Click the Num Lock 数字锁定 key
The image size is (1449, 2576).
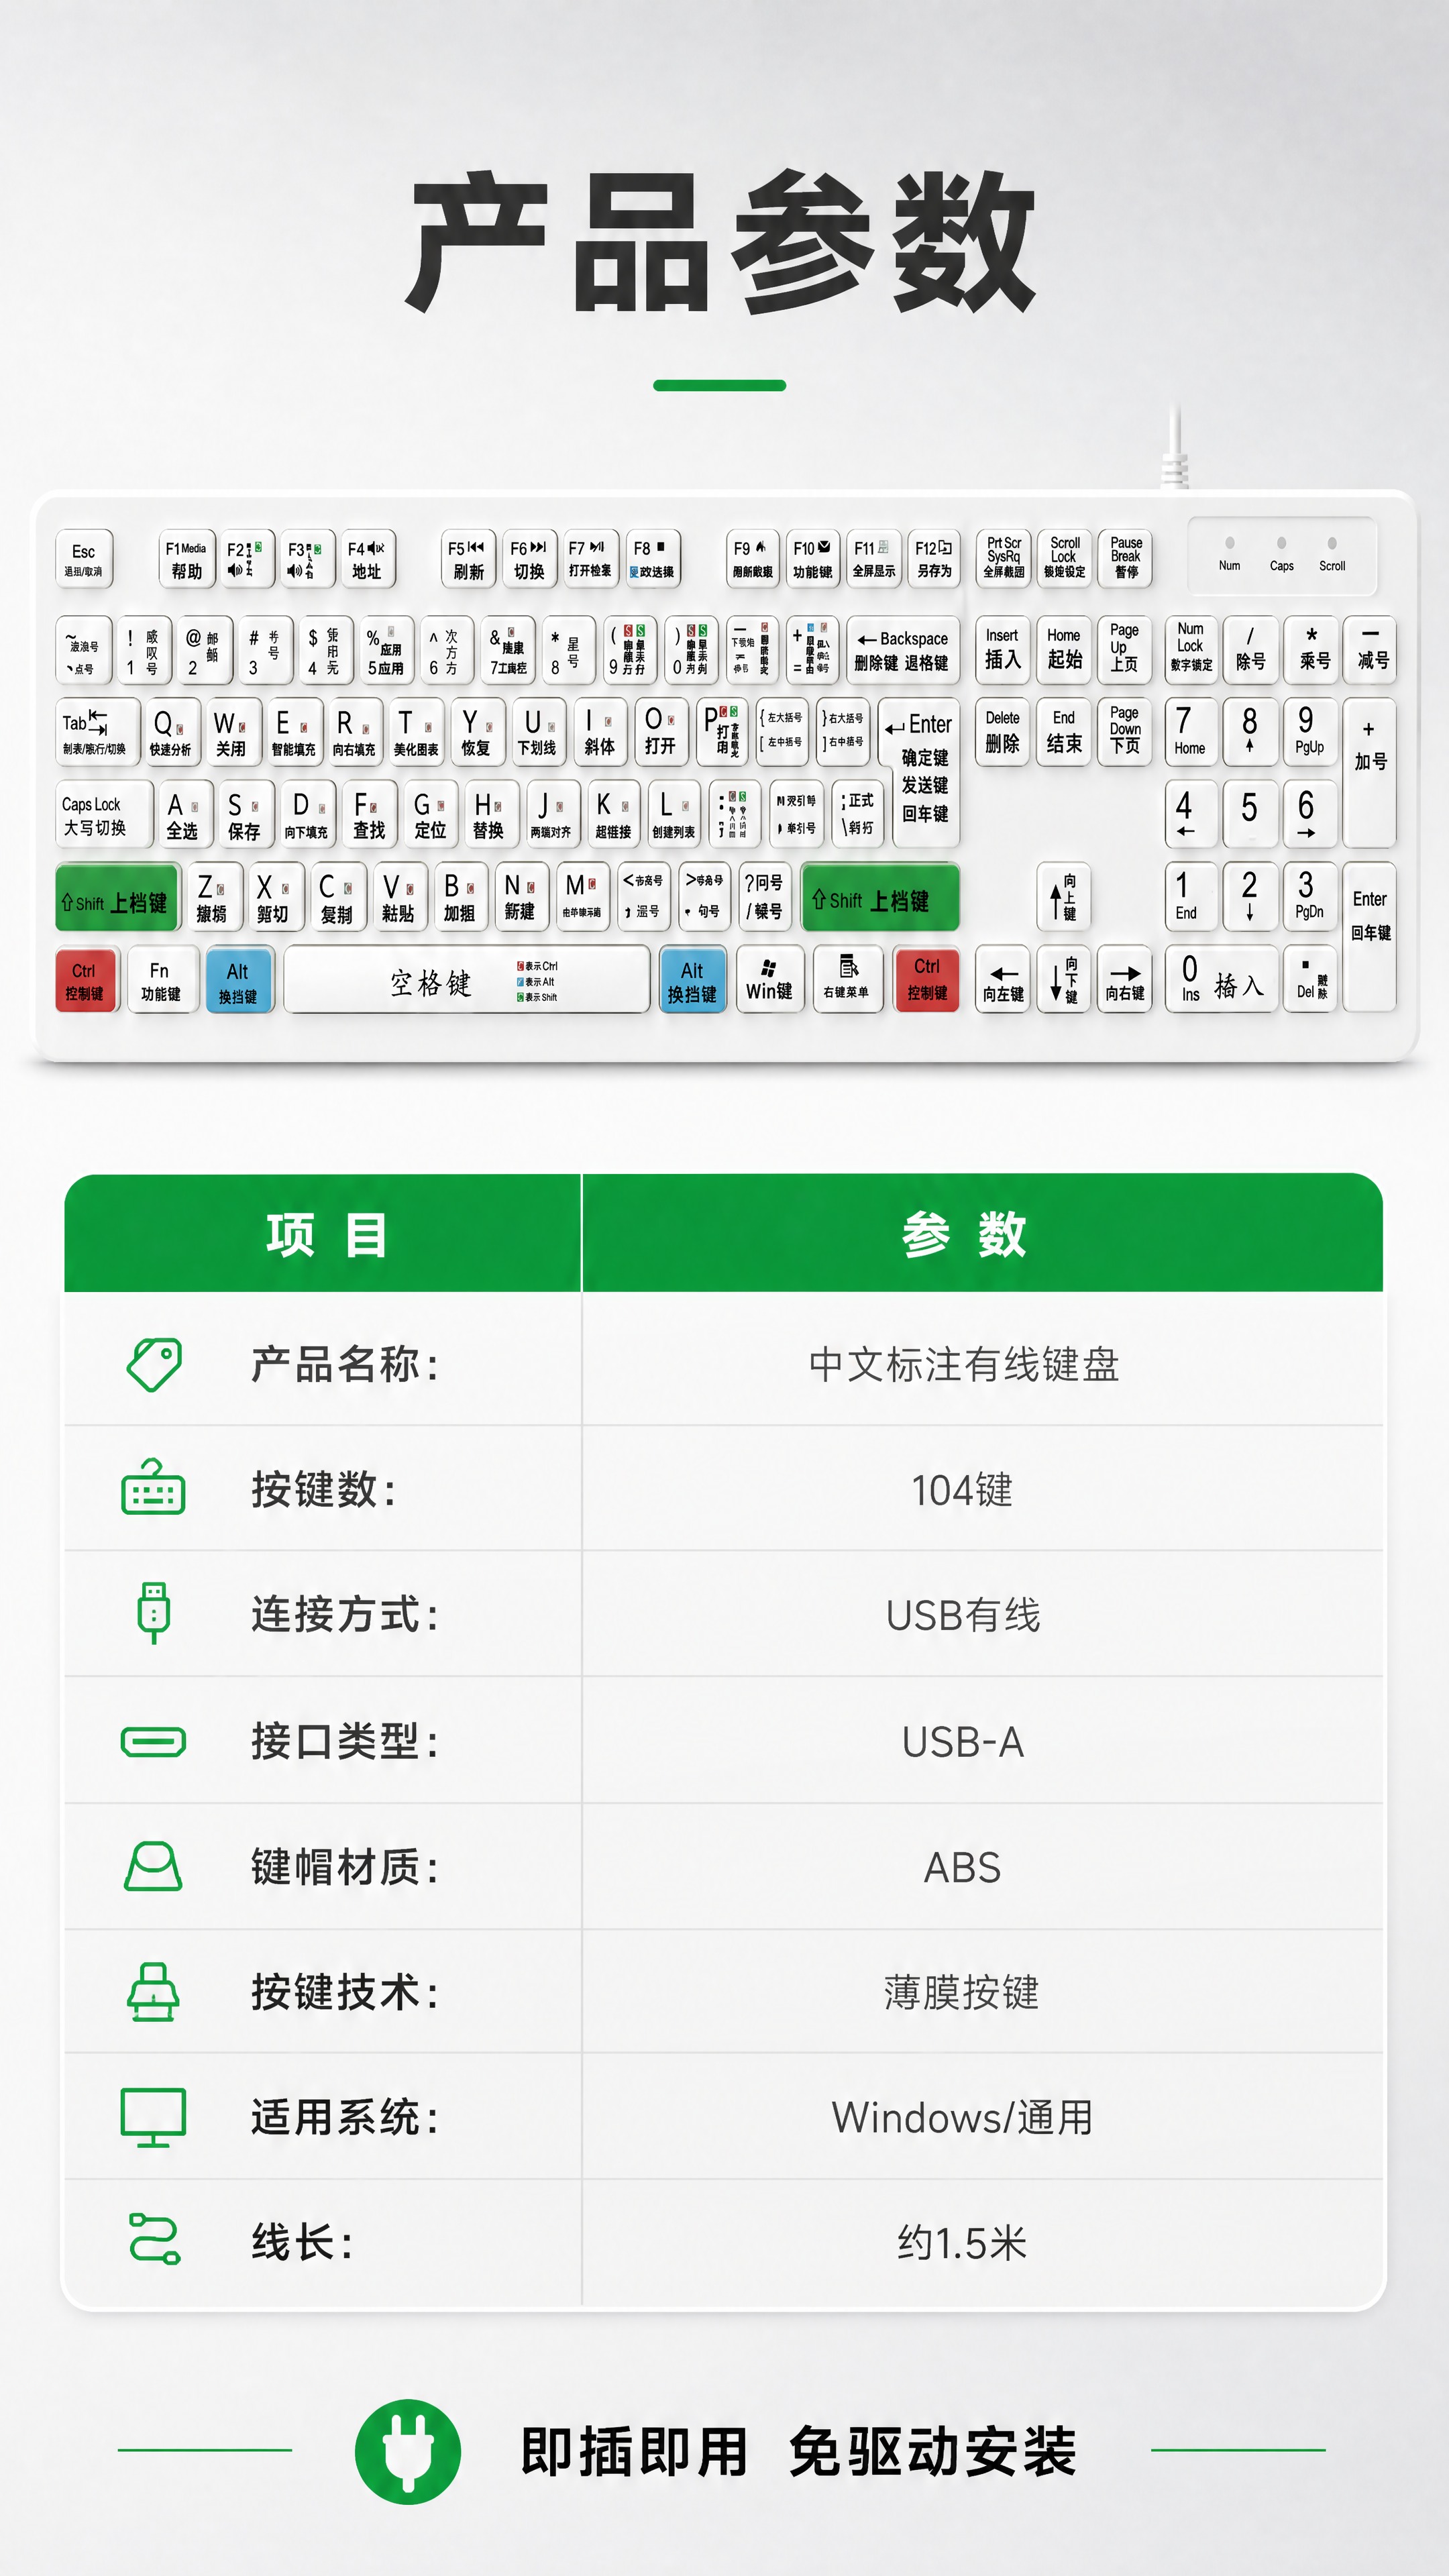coord(1191,650)
